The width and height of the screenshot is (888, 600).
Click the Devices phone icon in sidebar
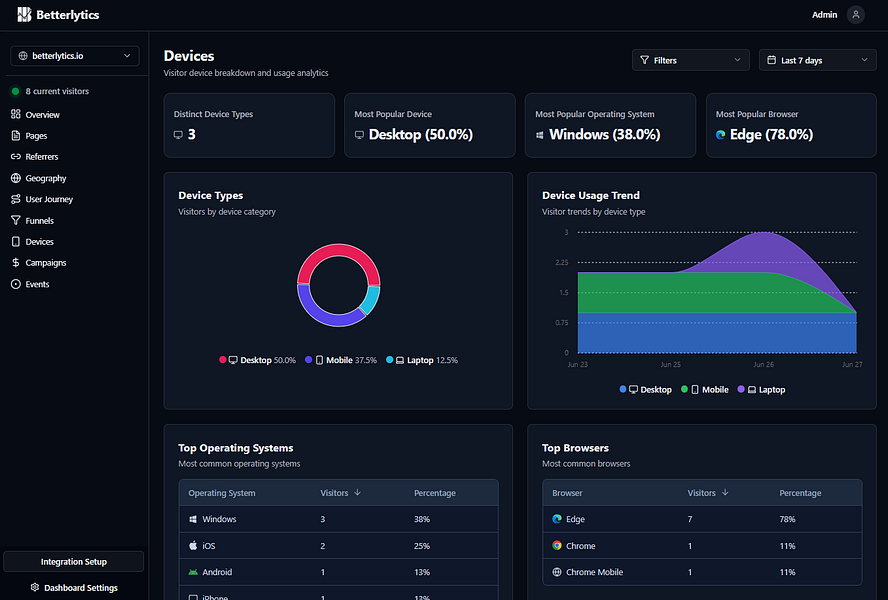point(16,241)
